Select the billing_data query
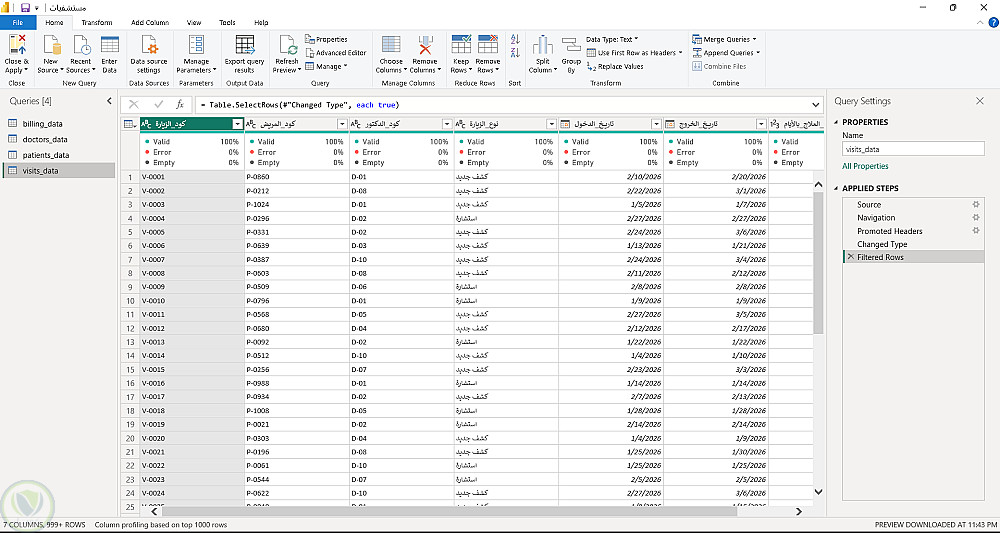Image resolution: width=1000 pixels, height=533 pixels. click(x=43, y=124)
